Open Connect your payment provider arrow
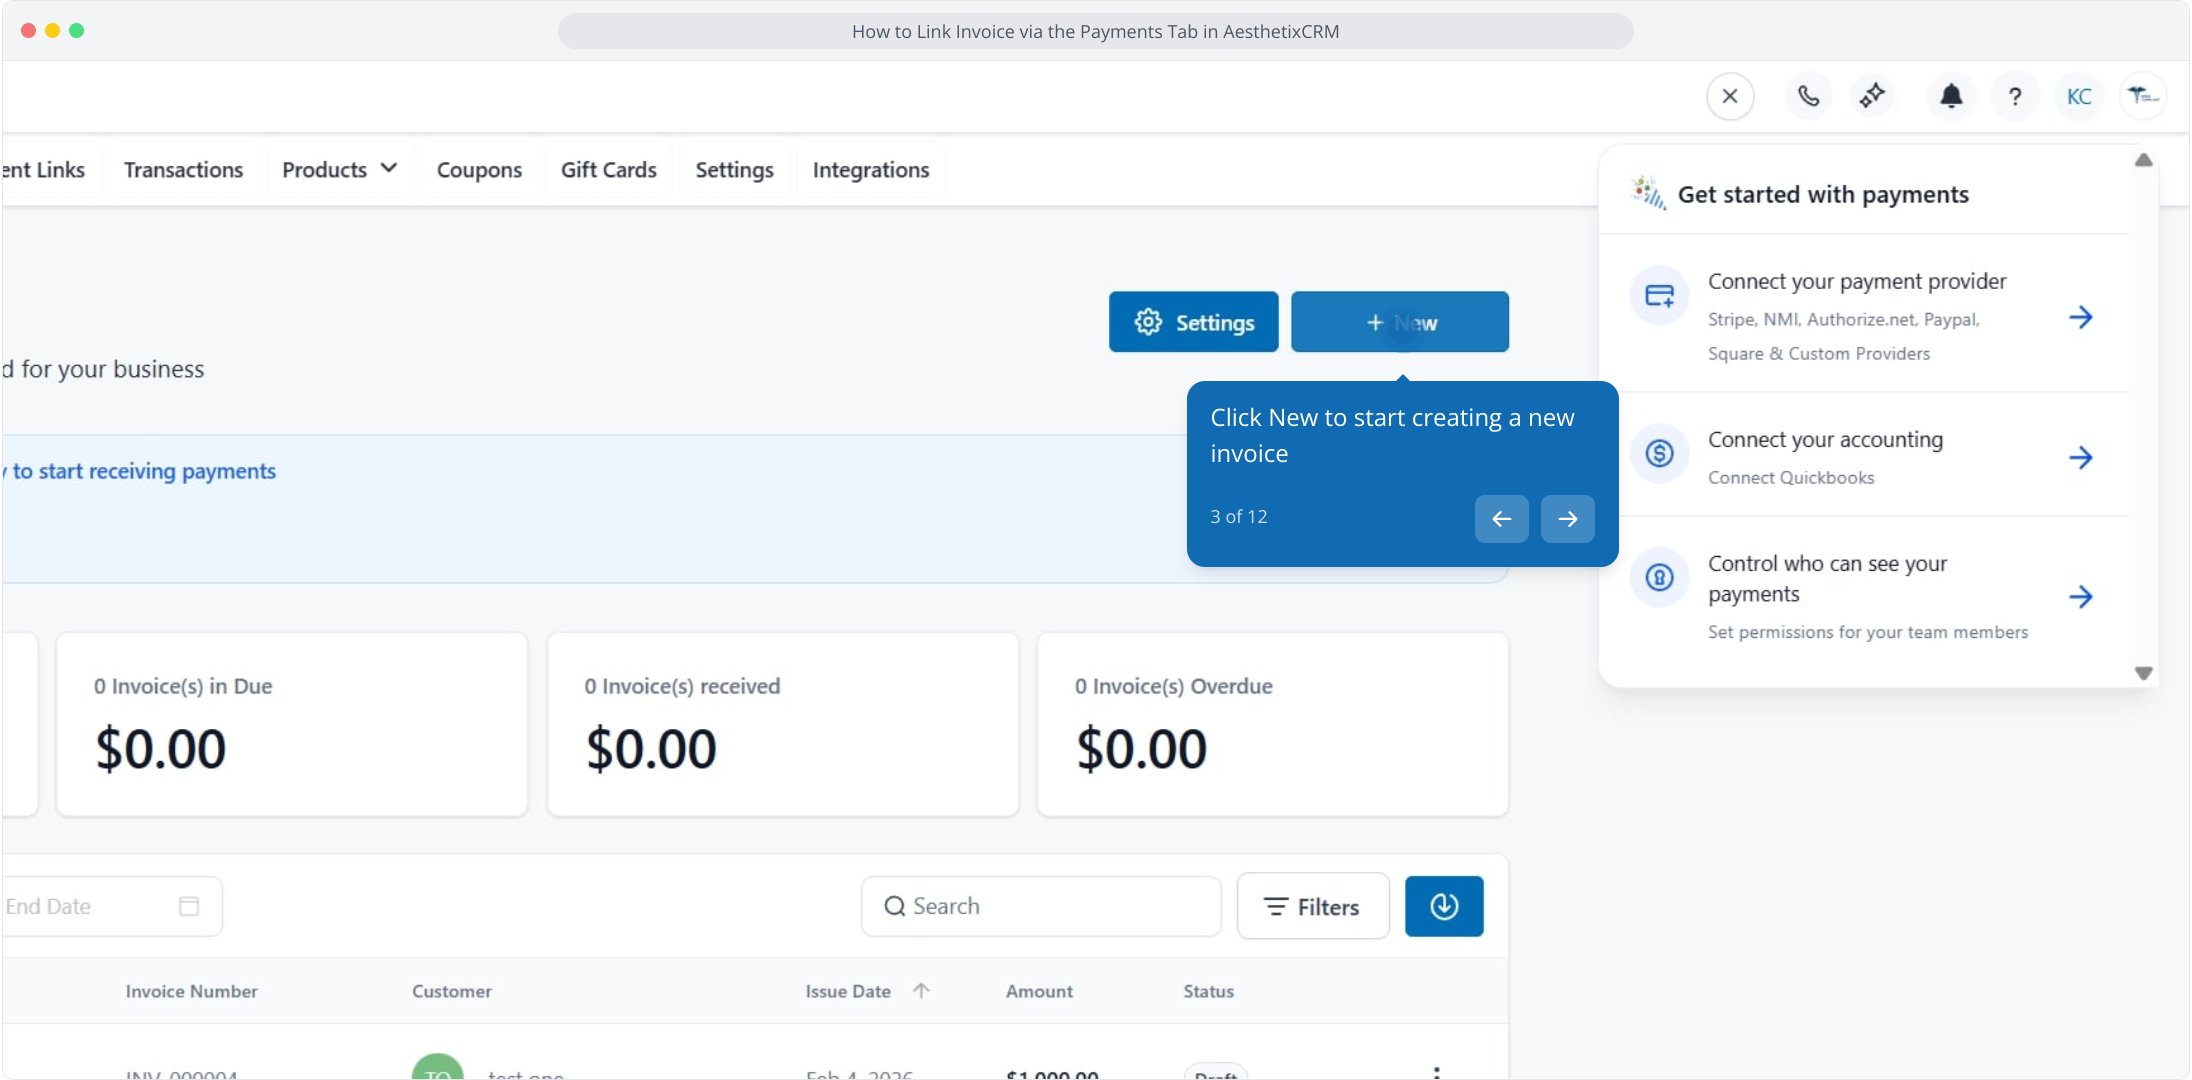Viewport: 2192px width, 1080px height. (x=2080, y=317)
